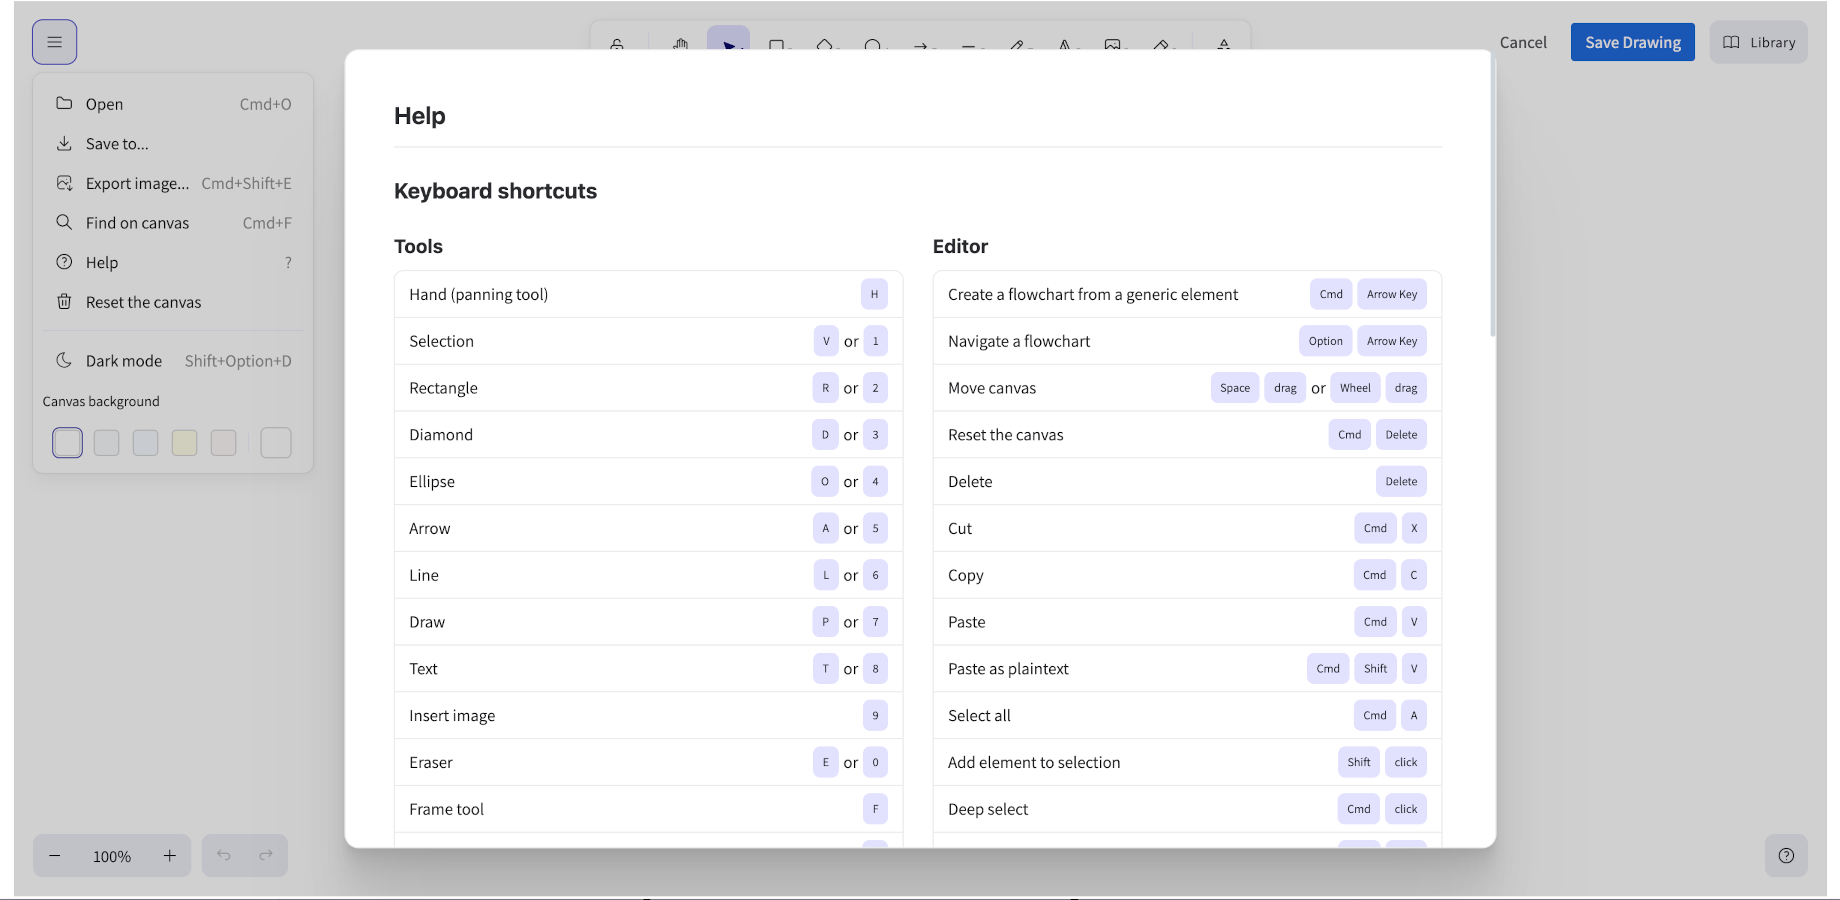
Task: Click the 'Delete' row label in Editor list
Action: click(x=970, y=482)
